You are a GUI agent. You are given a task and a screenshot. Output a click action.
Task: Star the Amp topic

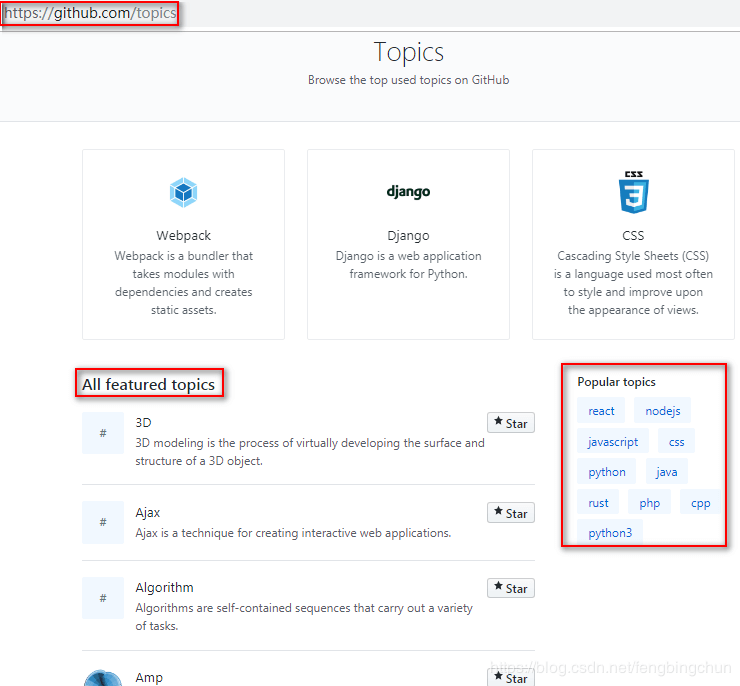pyautogui.click(x=511, y=678)
